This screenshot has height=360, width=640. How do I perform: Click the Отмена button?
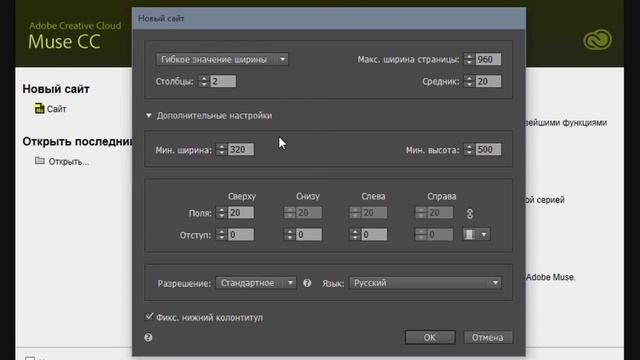(488, 338)
